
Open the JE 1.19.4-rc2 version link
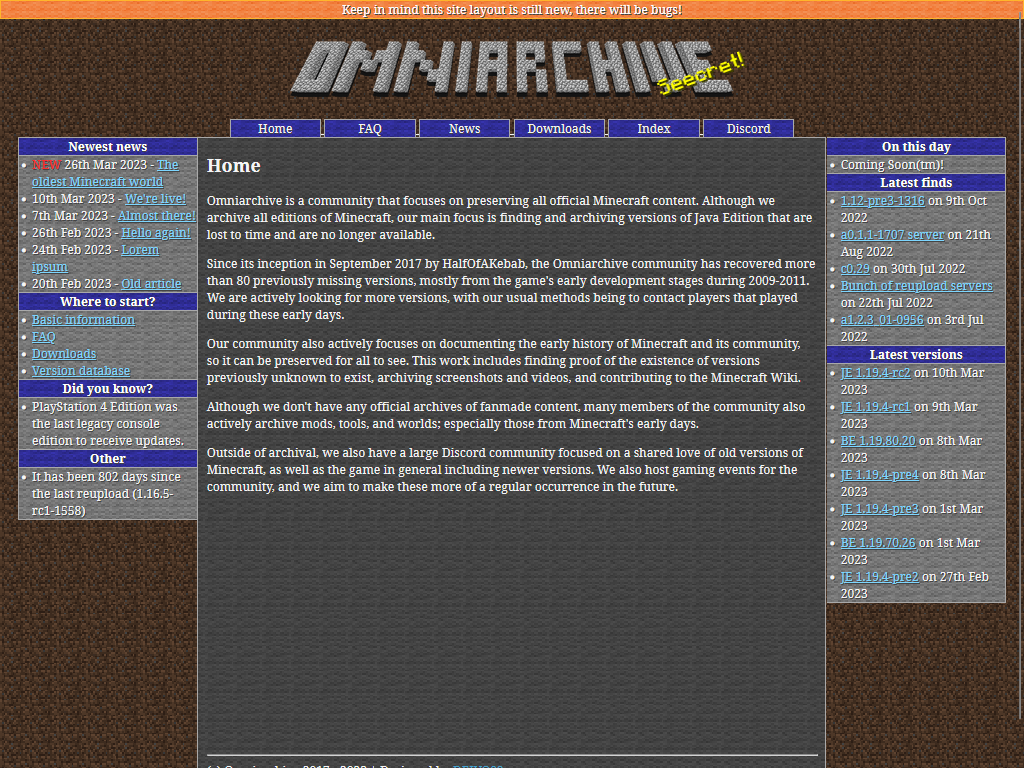pos(875,373)
